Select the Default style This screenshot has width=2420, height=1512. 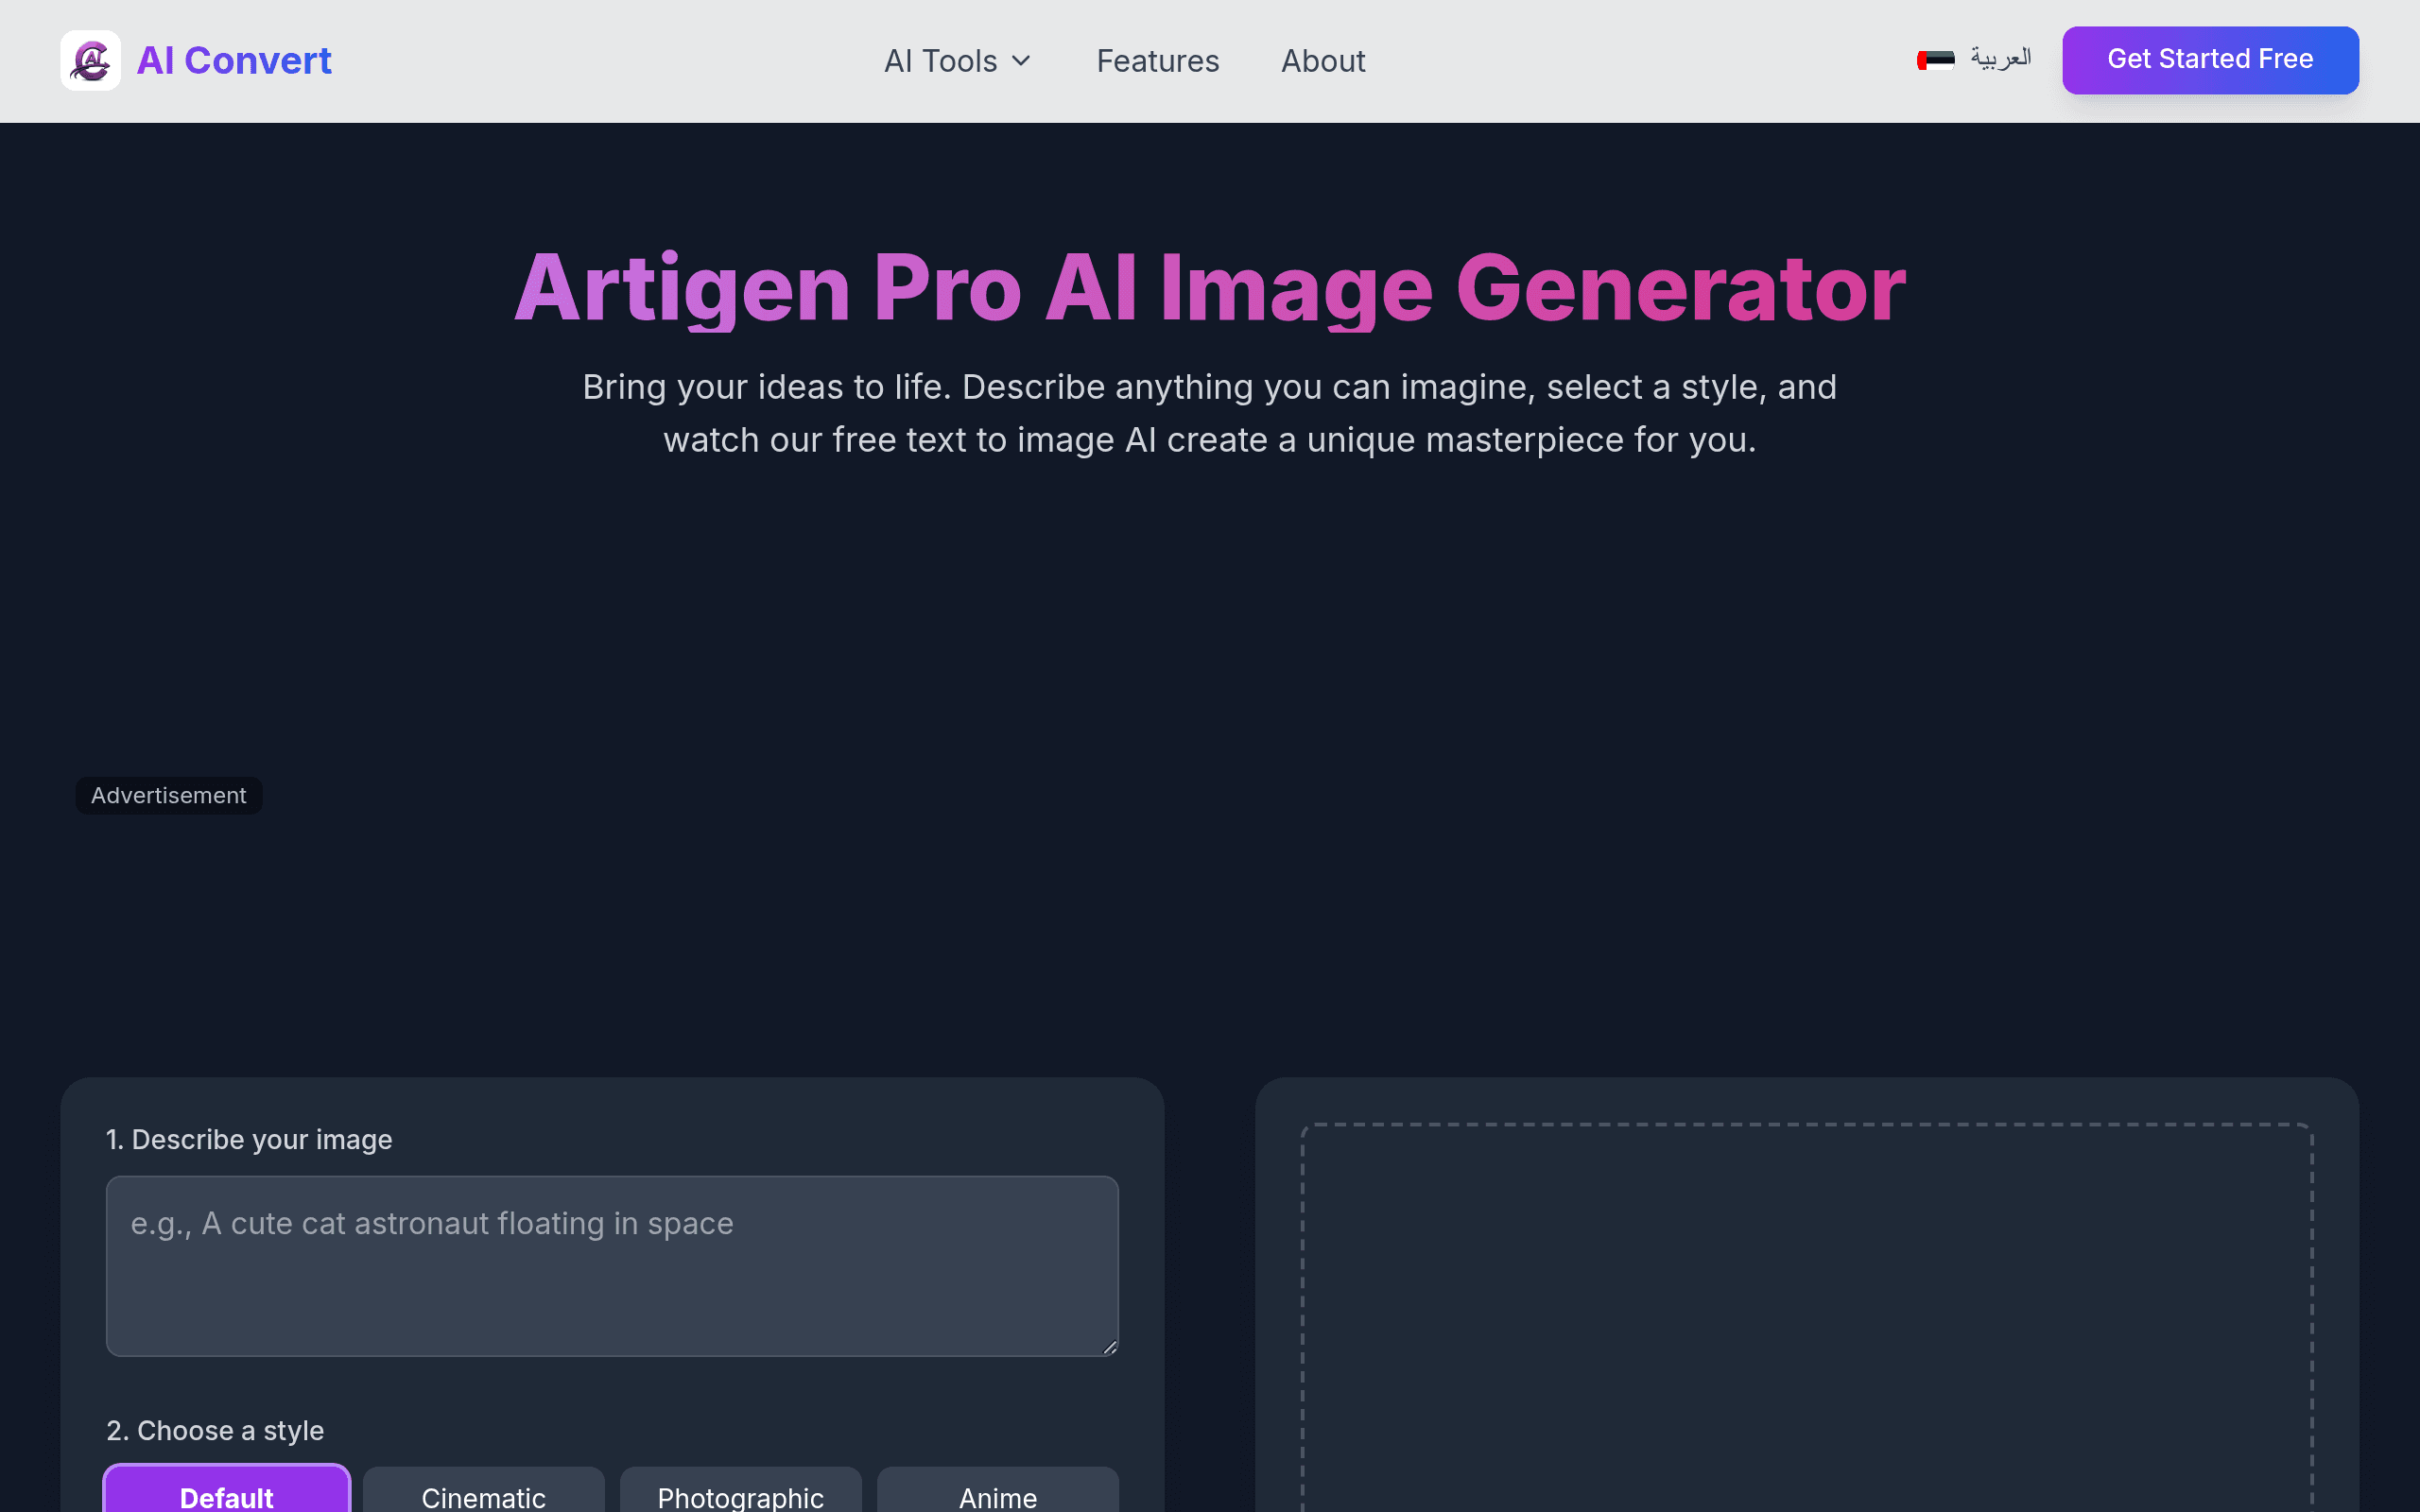pos(227,1490)
